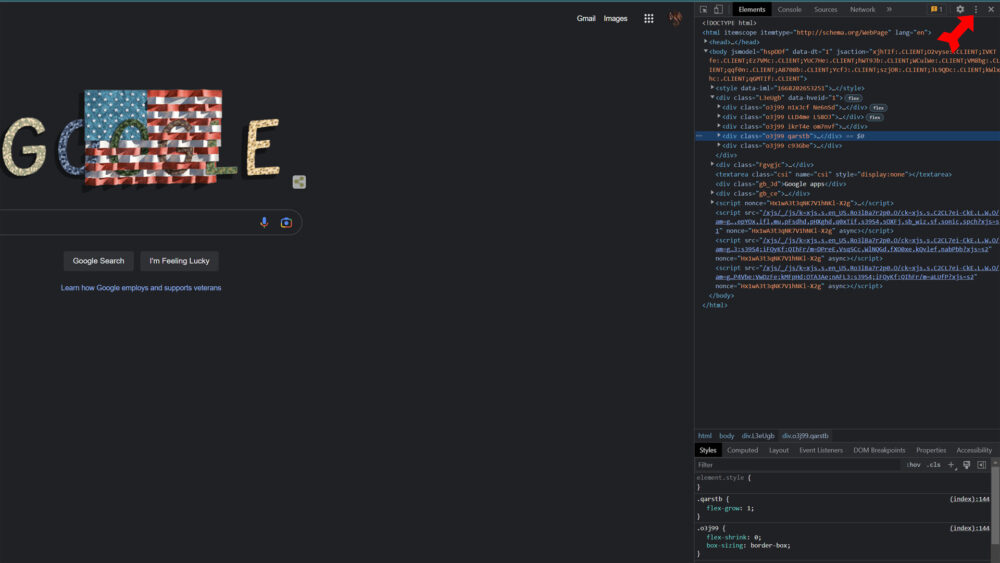Image resolution: width=1000 pixels, height=563 pixels.
Task: Start voice search with the microphone icon
Action: click(264, 222)
